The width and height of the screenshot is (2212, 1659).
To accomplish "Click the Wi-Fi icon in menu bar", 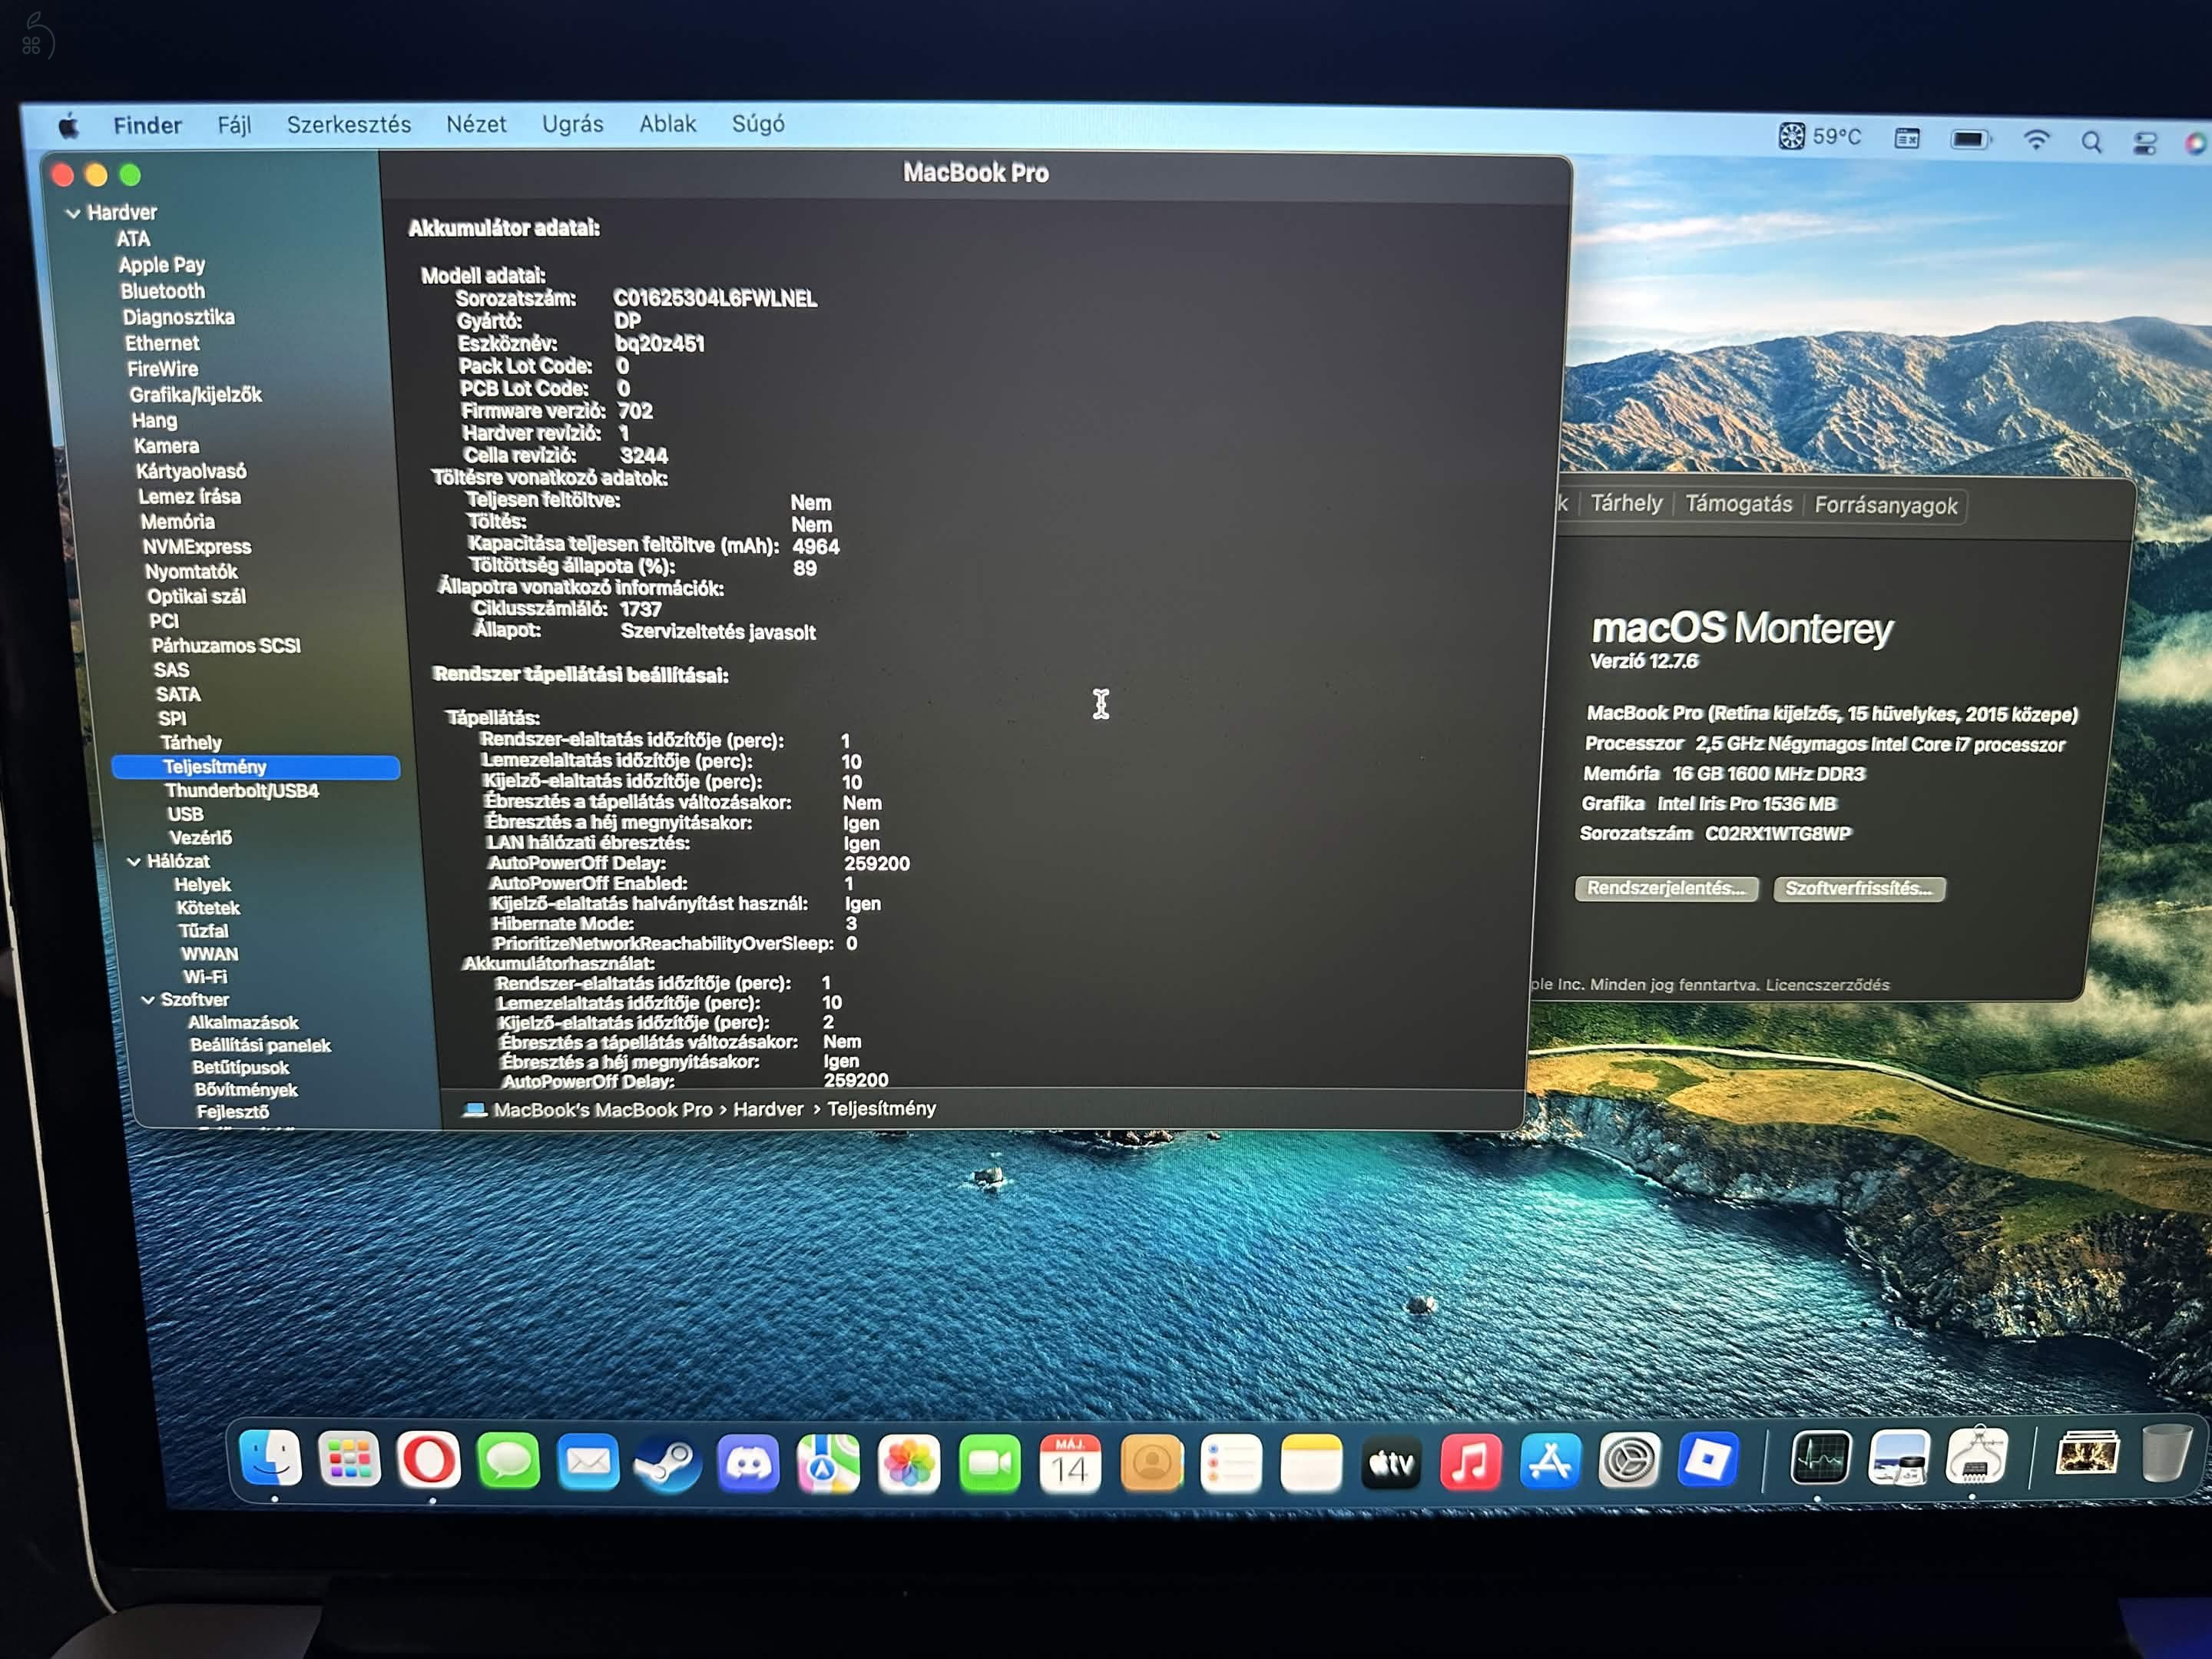I will click(x=2035, y=139).
